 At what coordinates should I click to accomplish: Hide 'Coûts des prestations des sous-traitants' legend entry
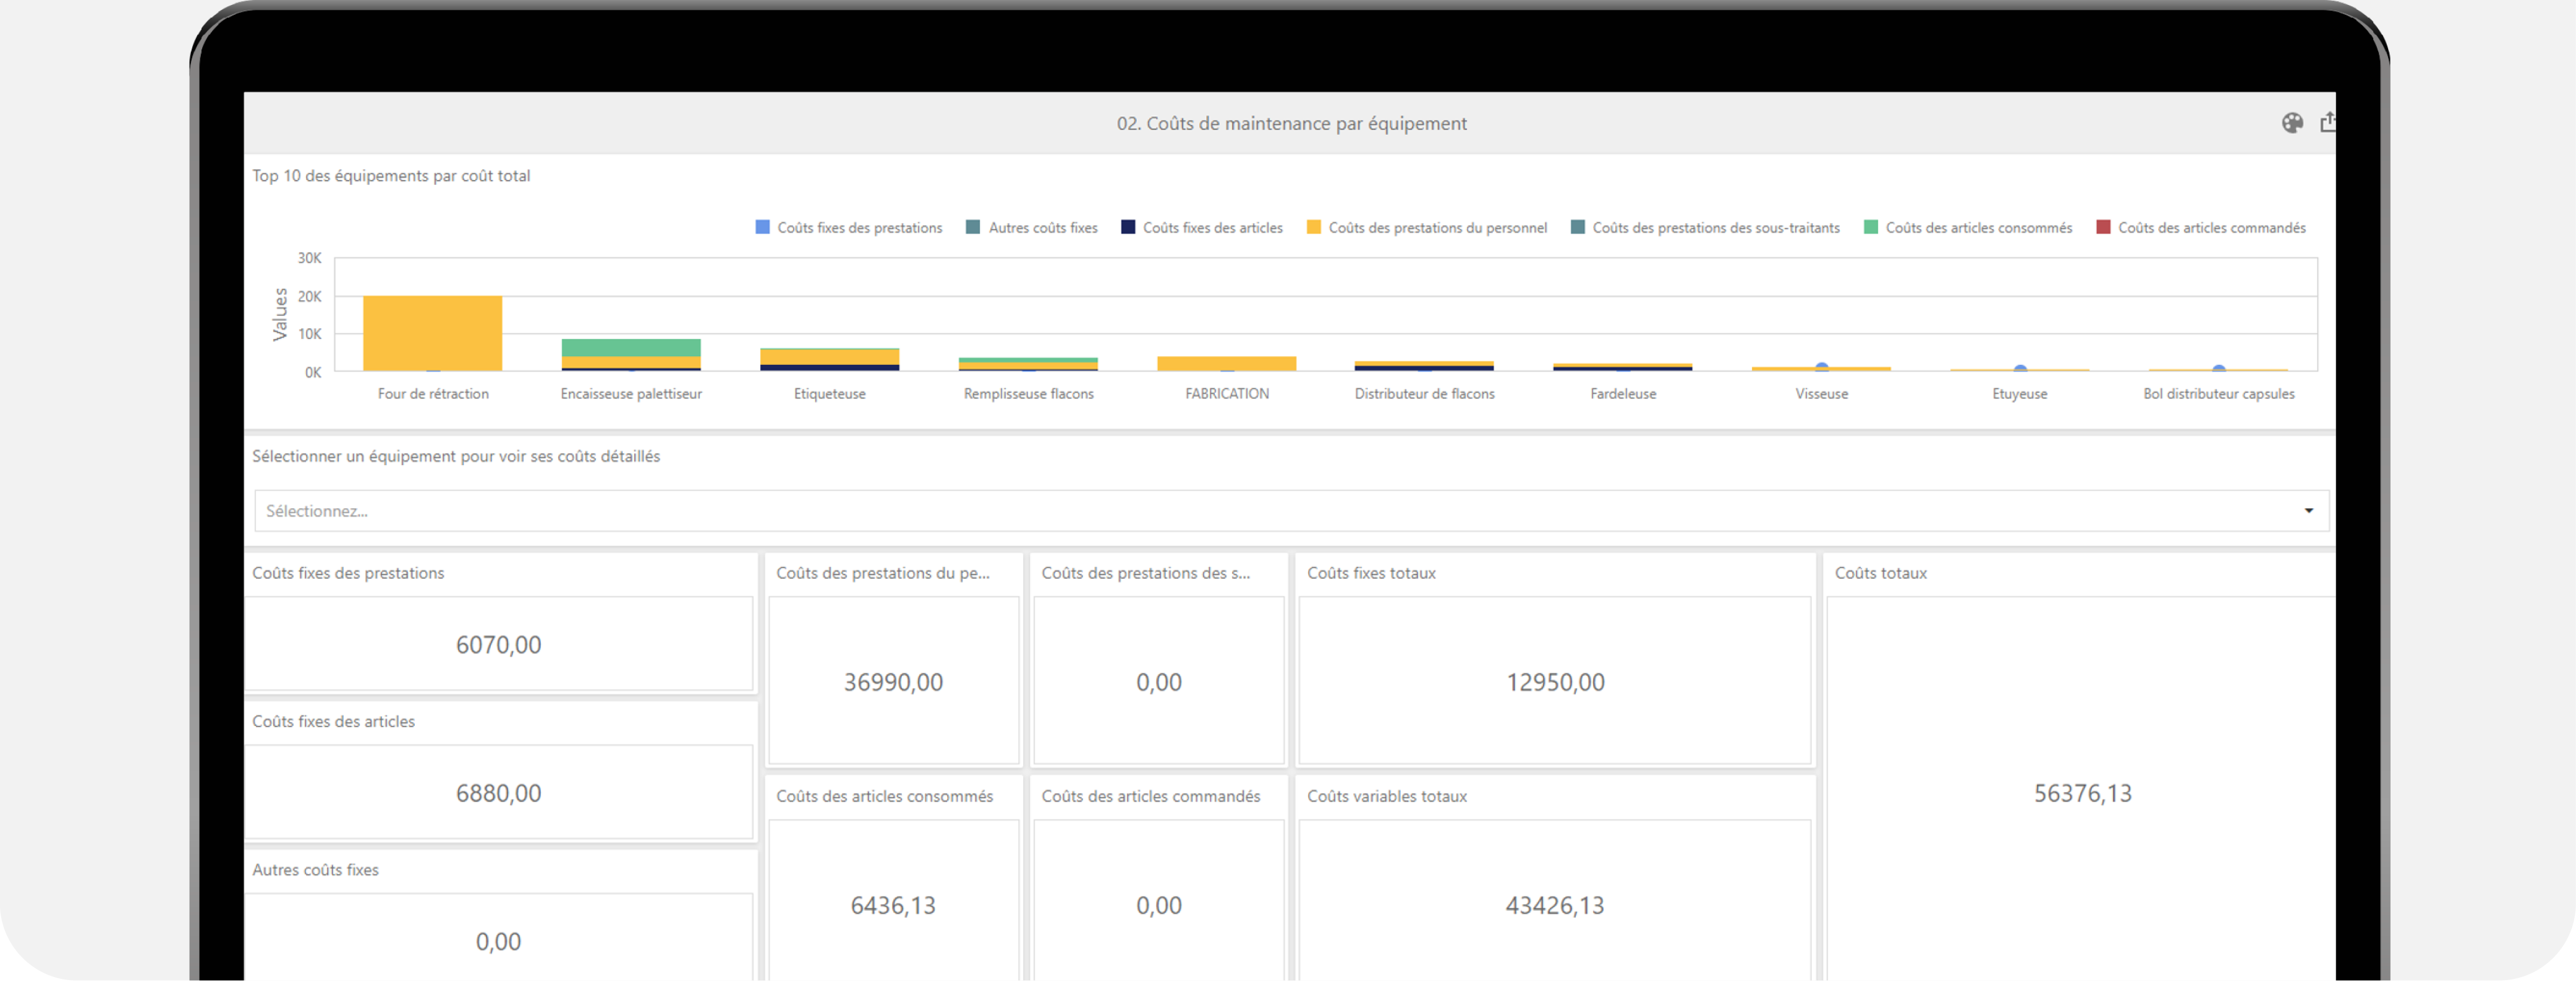(x=1578, y=228)
